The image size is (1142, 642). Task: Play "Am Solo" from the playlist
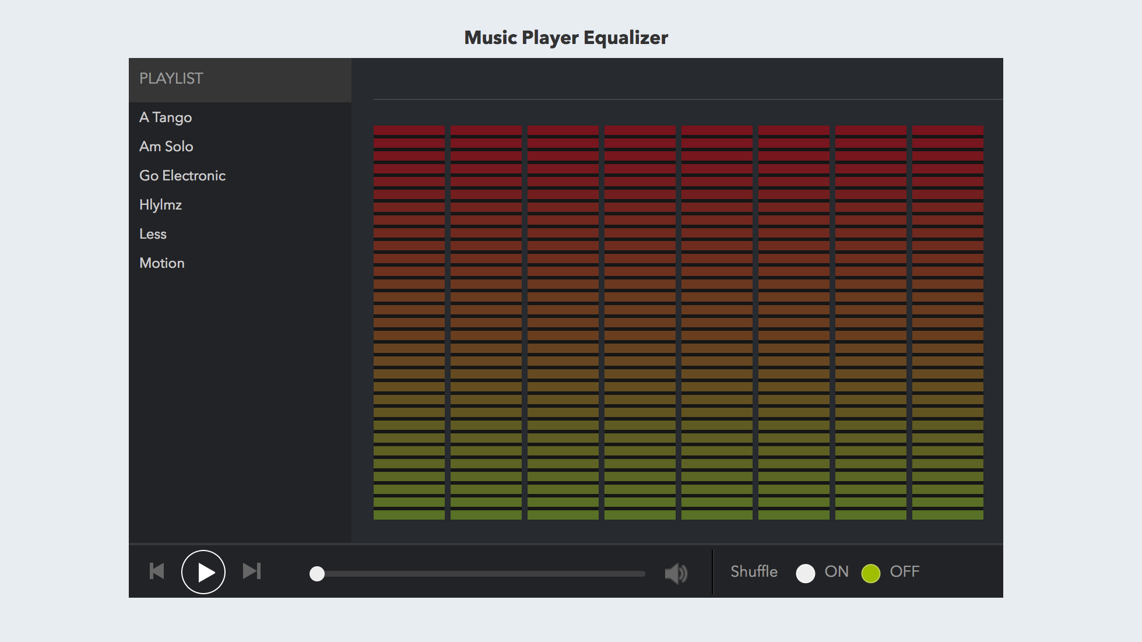[x=166, y=146]
